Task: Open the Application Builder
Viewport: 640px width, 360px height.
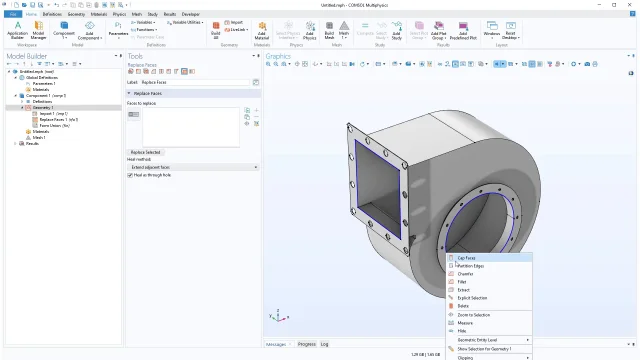Action: click(x=18, y=30)
